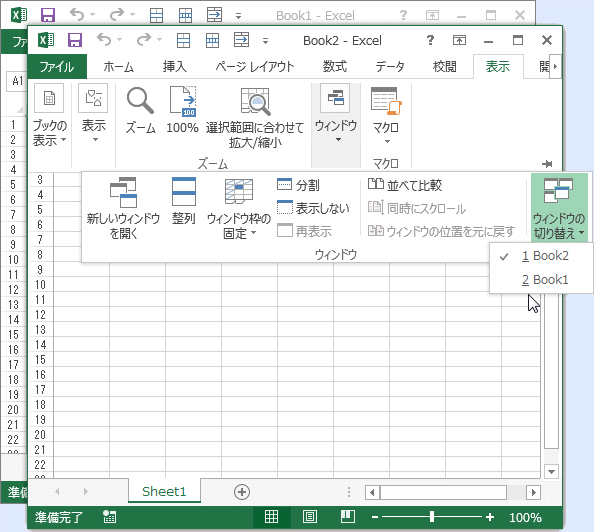Screen dimensions: 594x532
Task: Select checked 1 Book2 in window list
Action: pyautogui.click(x=541, y=256)
